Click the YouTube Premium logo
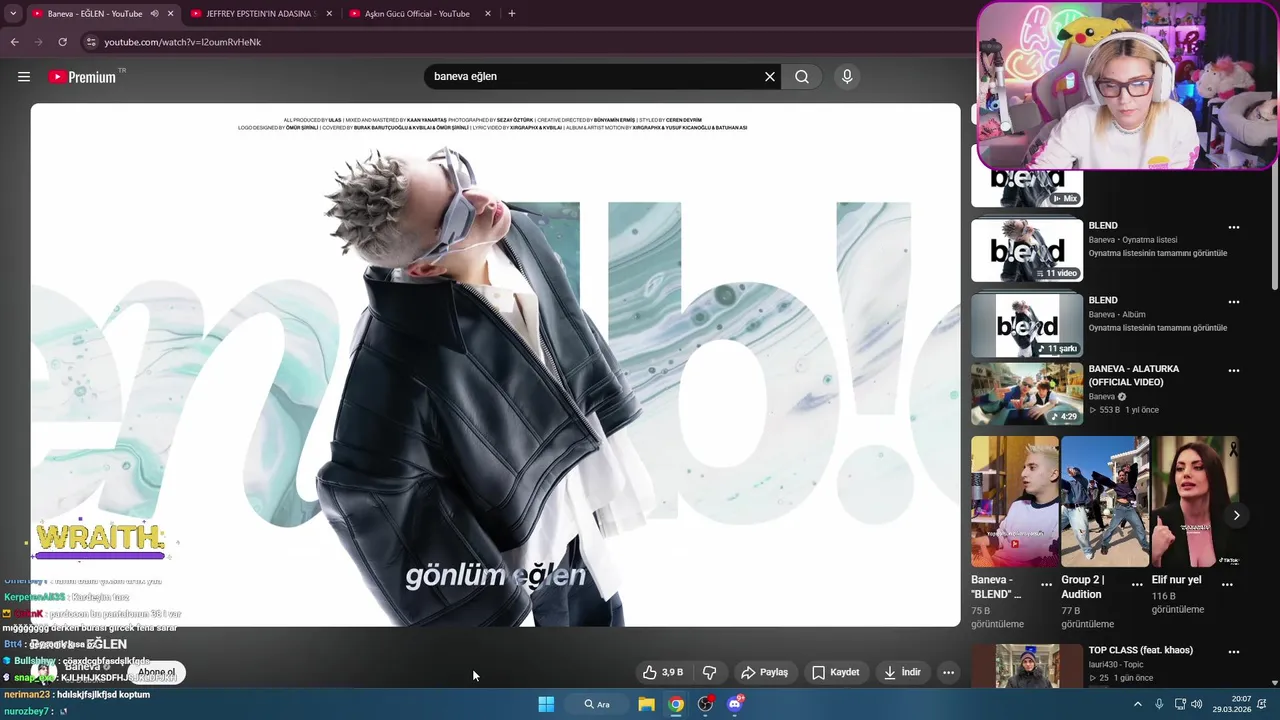Image resolution: width=1280 pixels, height=720 pixels. coord(83,77)
